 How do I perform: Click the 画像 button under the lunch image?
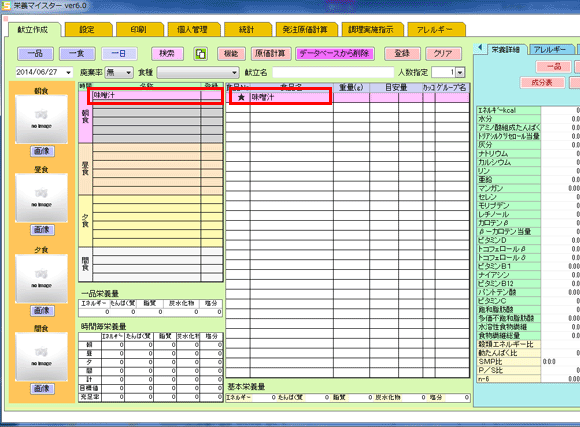click(x=42, y=230)
